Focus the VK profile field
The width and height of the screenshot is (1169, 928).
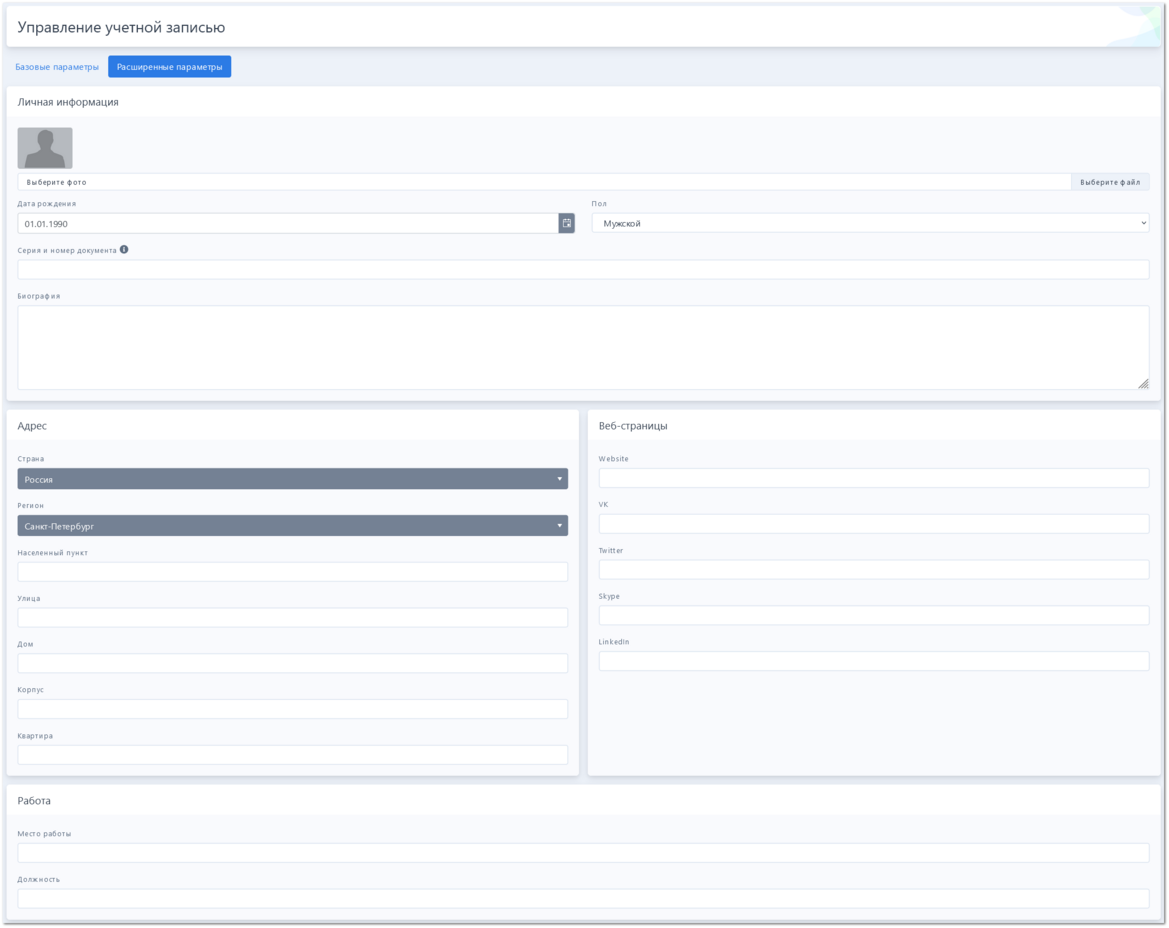coord(873,524)
